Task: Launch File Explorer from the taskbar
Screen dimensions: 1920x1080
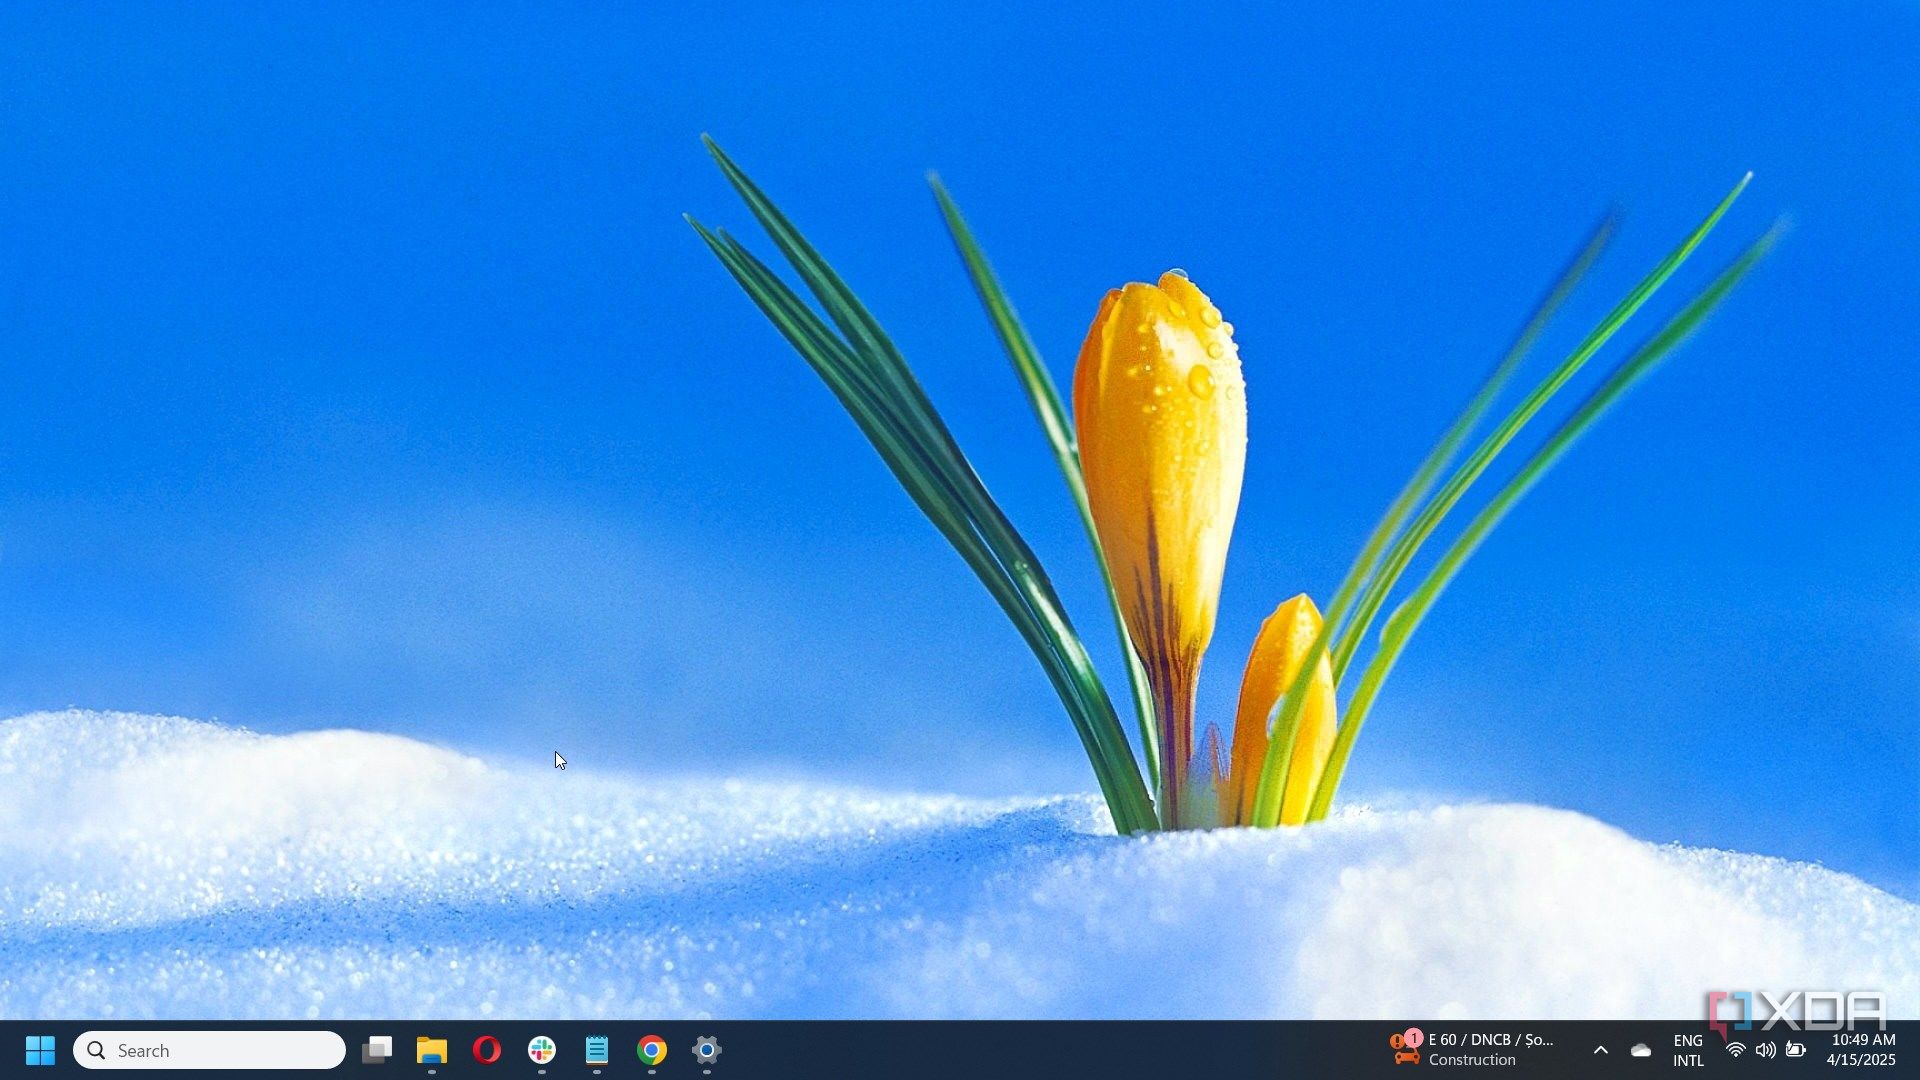Action: 432,1050
